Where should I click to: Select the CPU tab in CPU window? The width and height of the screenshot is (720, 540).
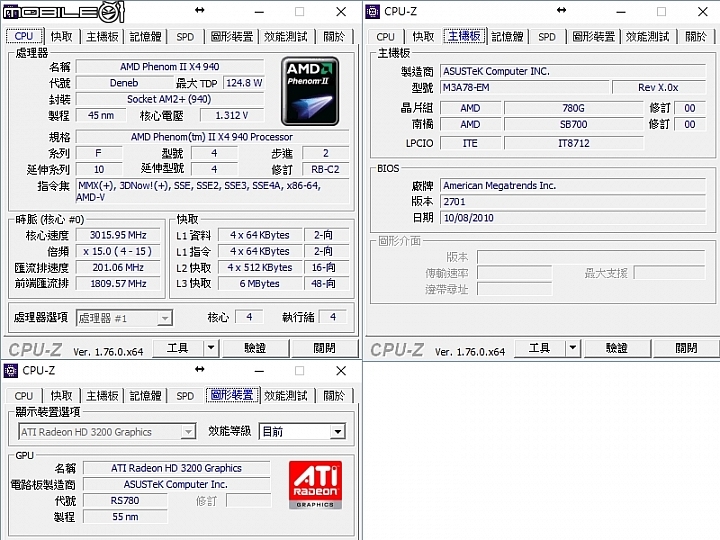click(x=24, y=36)
